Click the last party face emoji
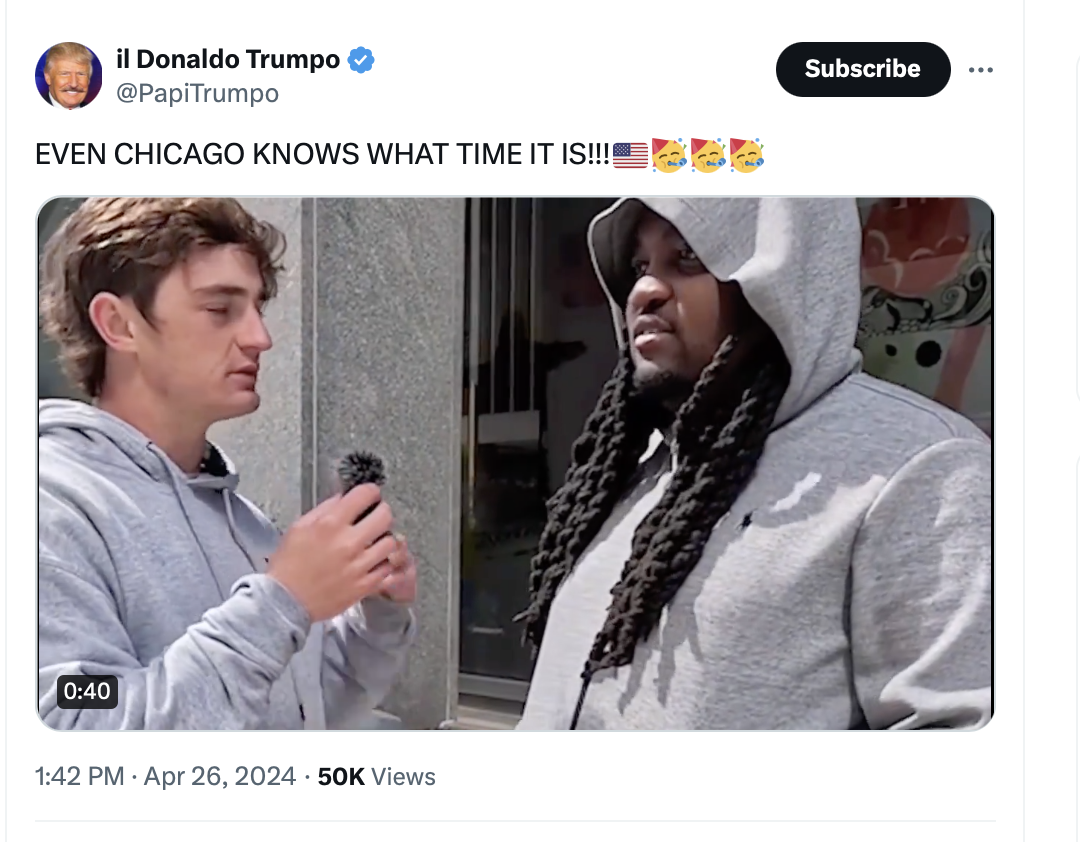The image size is (1080, 842). [x=746, y=155]
